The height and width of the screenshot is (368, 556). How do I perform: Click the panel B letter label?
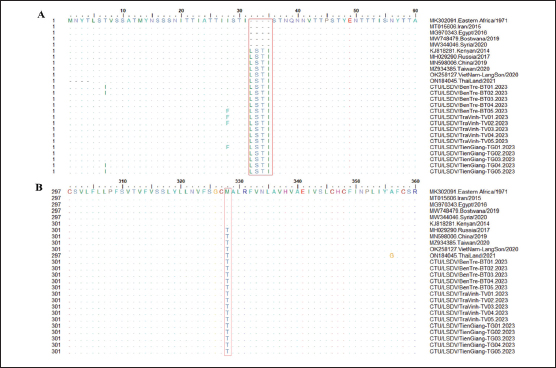tap(39, 187)
